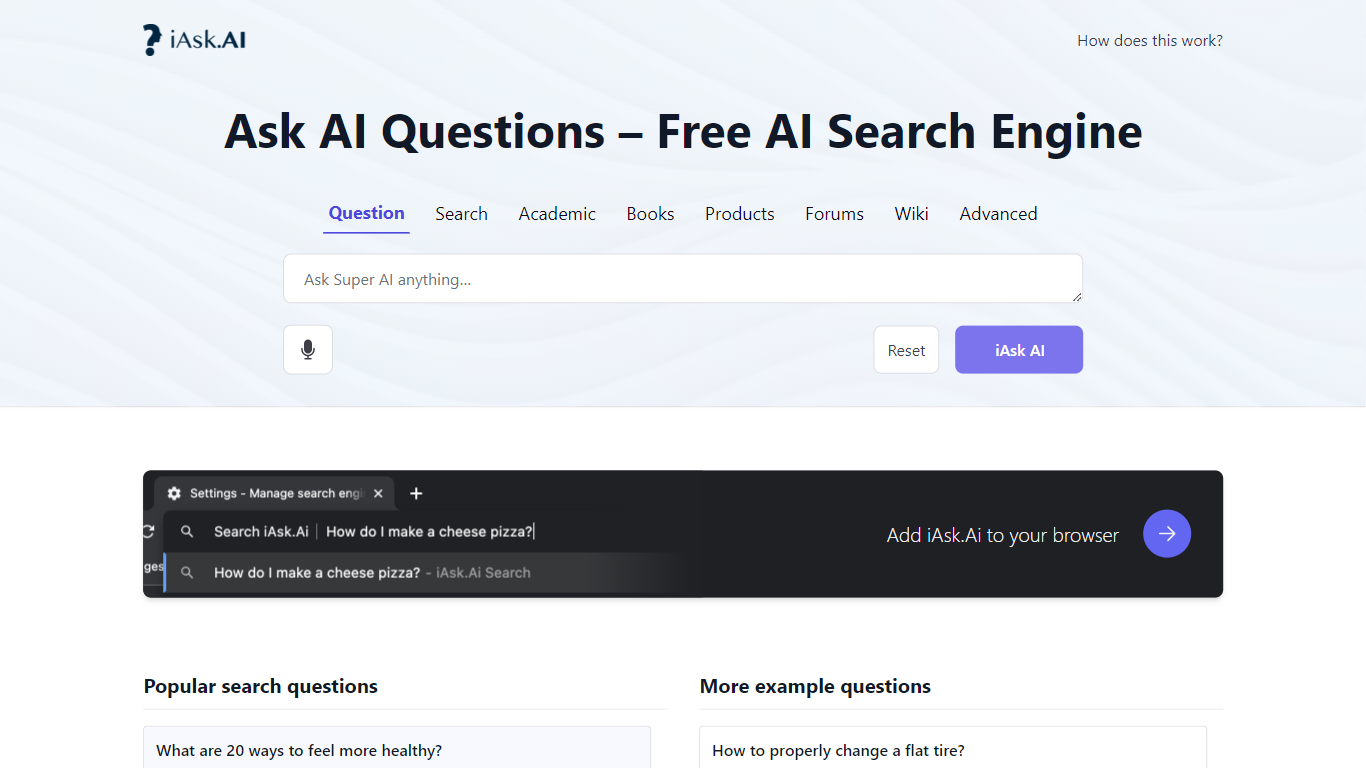Choose the Products tab
Image resolution: width=1366 pixels, height=768 pixels.
pos(739,214)
